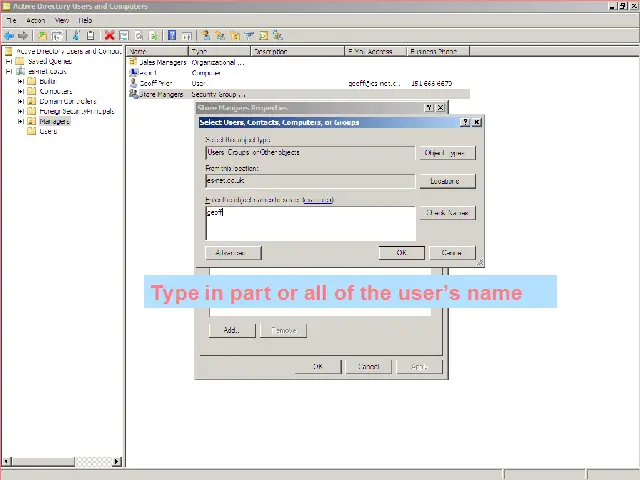Expand the Managers tree node
The image size is (640, 480).
(20, 121)
